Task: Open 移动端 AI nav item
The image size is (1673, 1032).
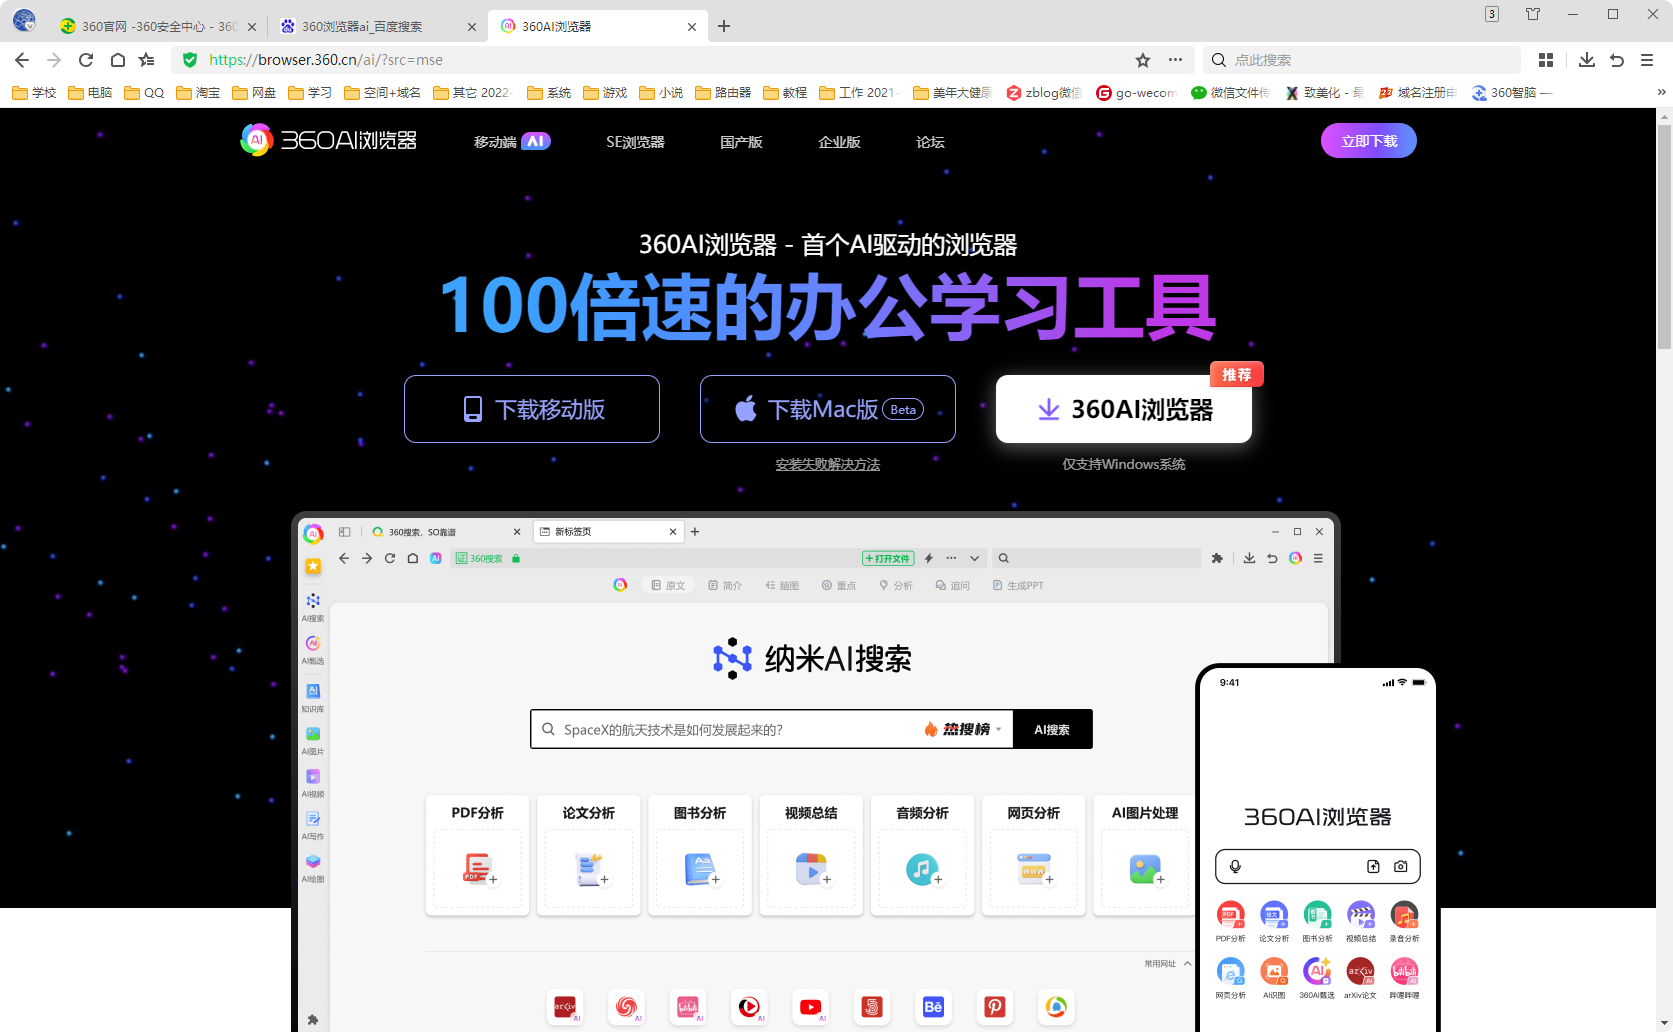Action: pos(512,142)
